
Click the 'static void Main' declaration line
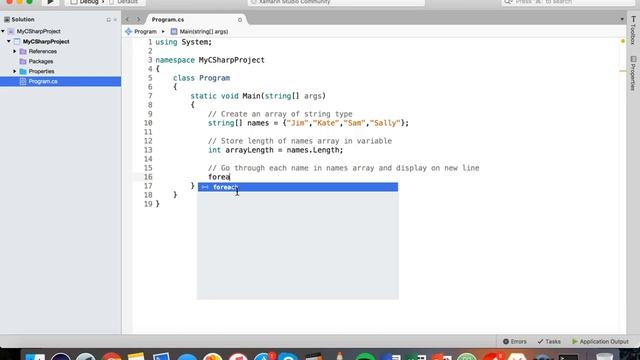[258, 96]
